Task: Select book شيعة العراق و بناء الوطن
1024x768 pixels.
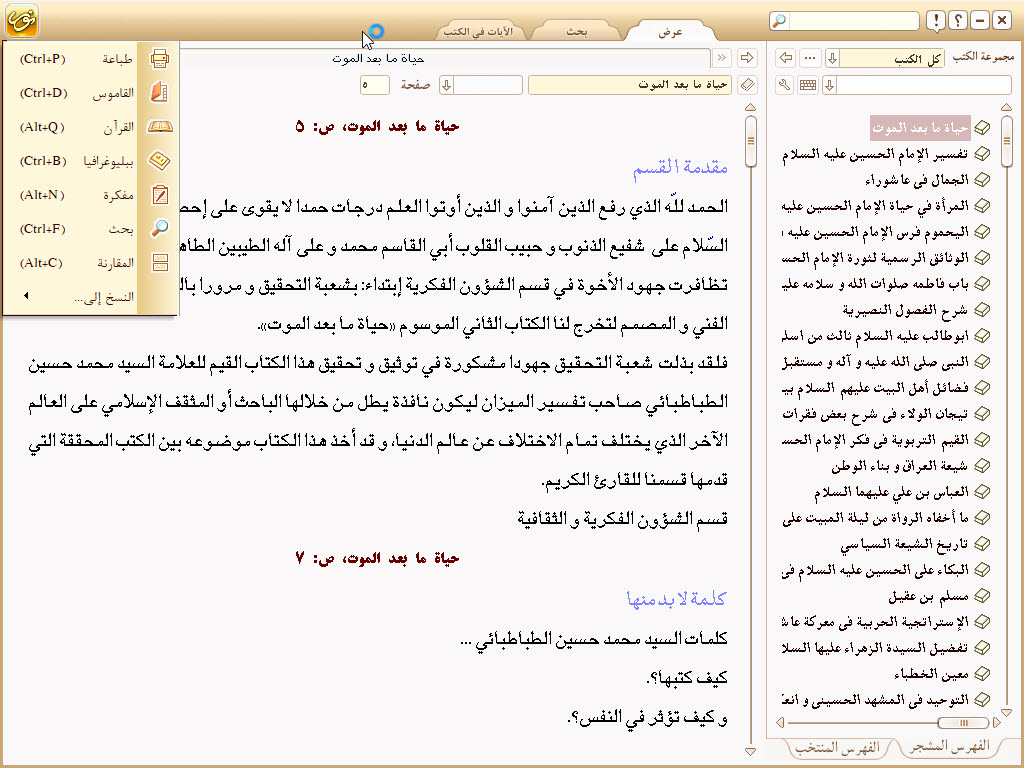Action: [900, 466]
